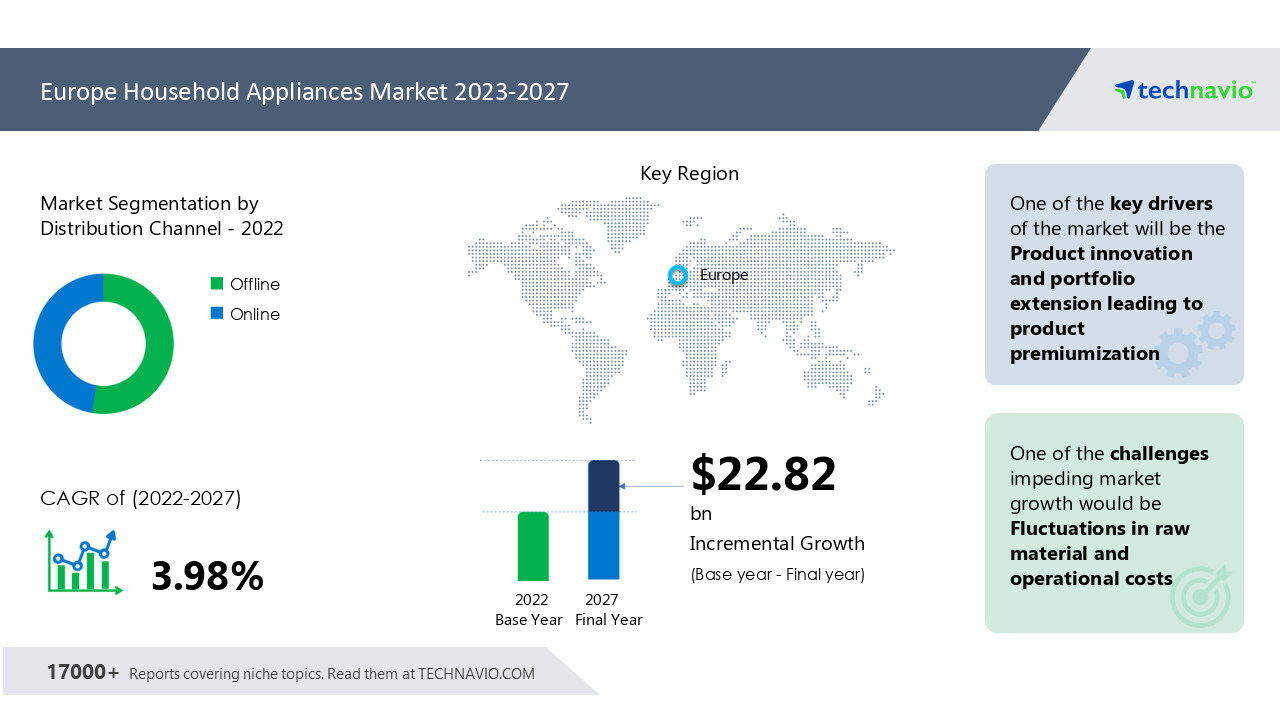1280x720 pixels.
Task: Click the green Offline legend swatch
Action: pos(217,284)
